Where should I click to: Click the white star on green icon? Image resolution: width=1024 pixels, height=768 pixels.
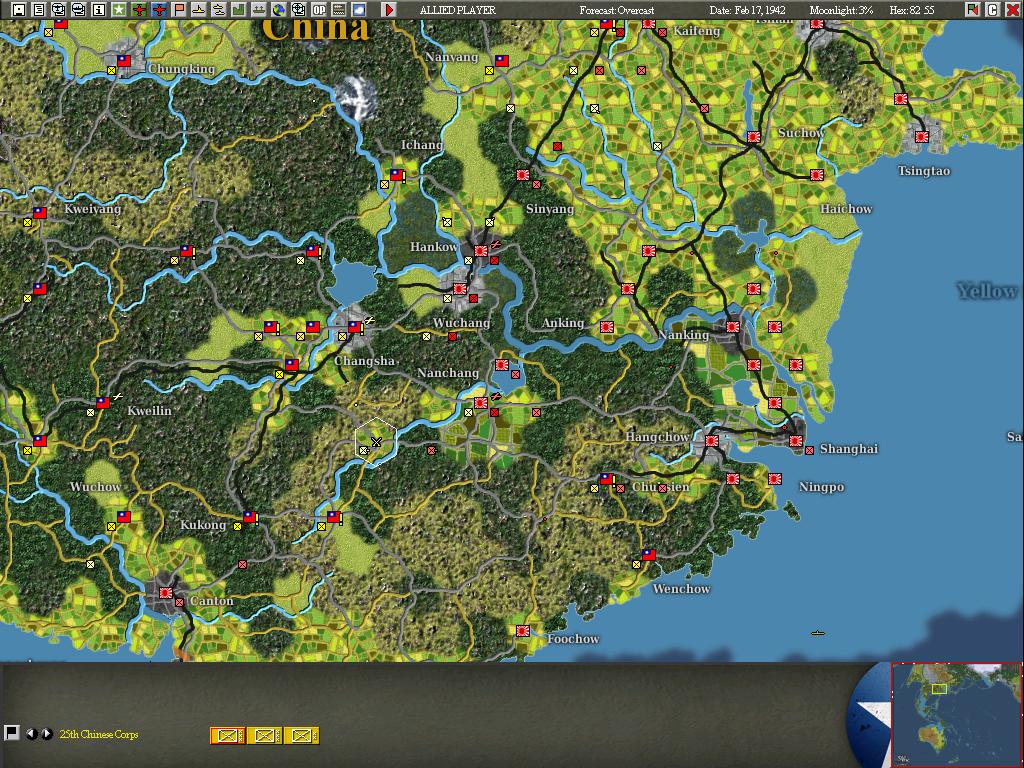(118, 9)
